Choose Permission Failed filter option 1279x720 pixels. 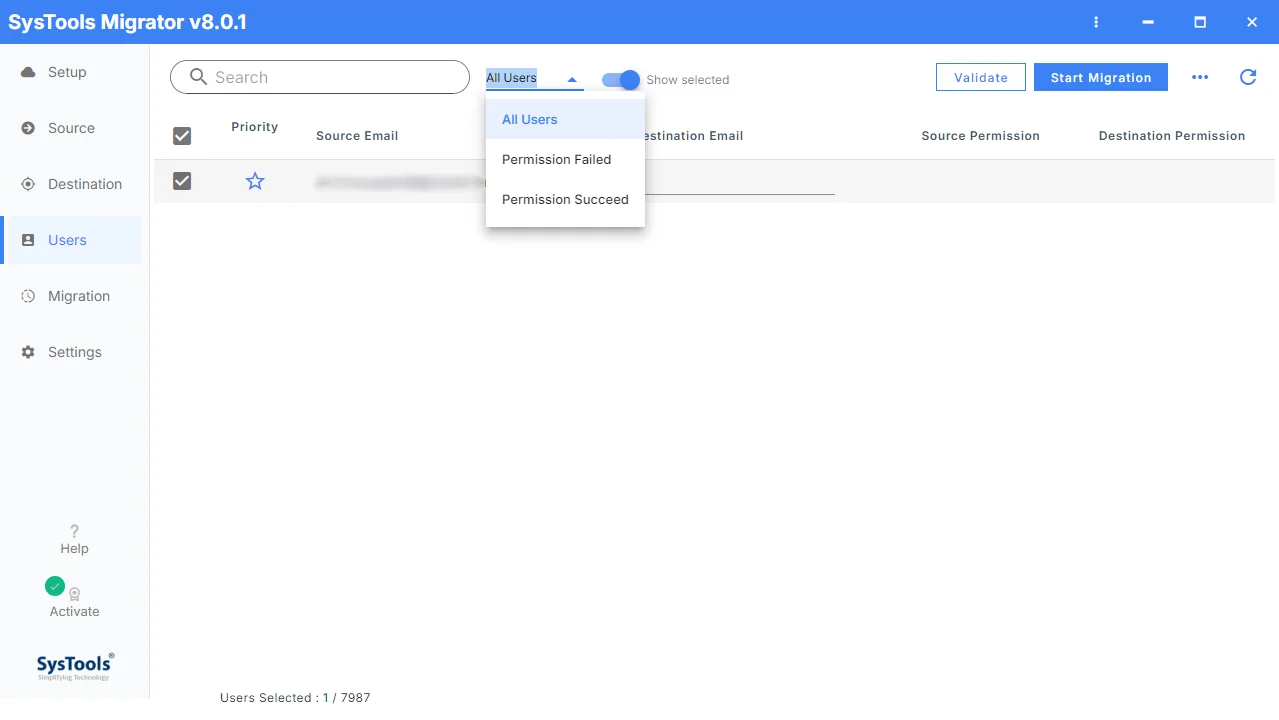(x=565, y=159)
